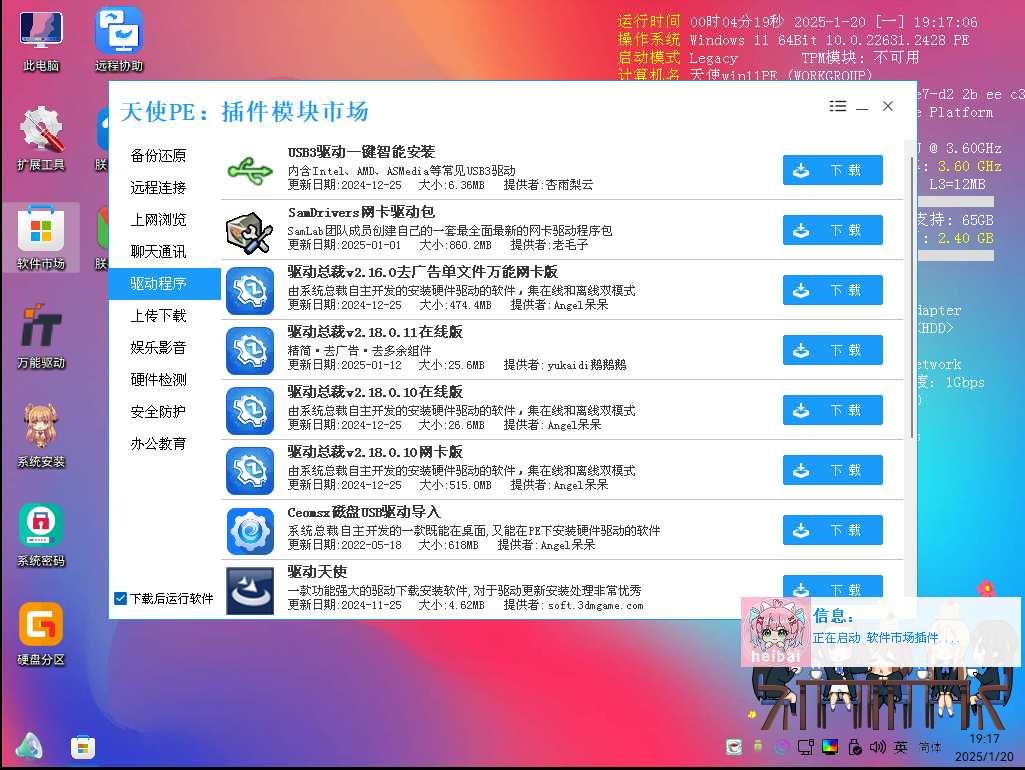This screenshot has height=770, width=1025.
Task: Open the 扩展工具 desktop icon
Action: coord(41,139)
